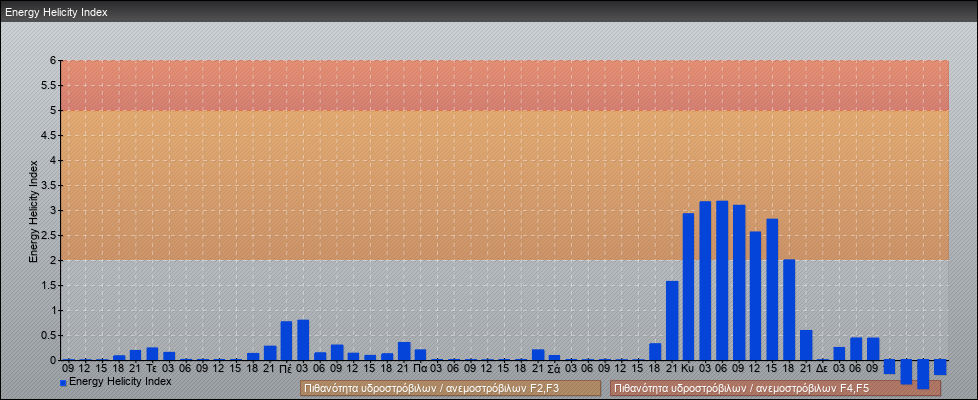Select the bar above the Κυ label

pyautogui.click(x=689, y=286)
